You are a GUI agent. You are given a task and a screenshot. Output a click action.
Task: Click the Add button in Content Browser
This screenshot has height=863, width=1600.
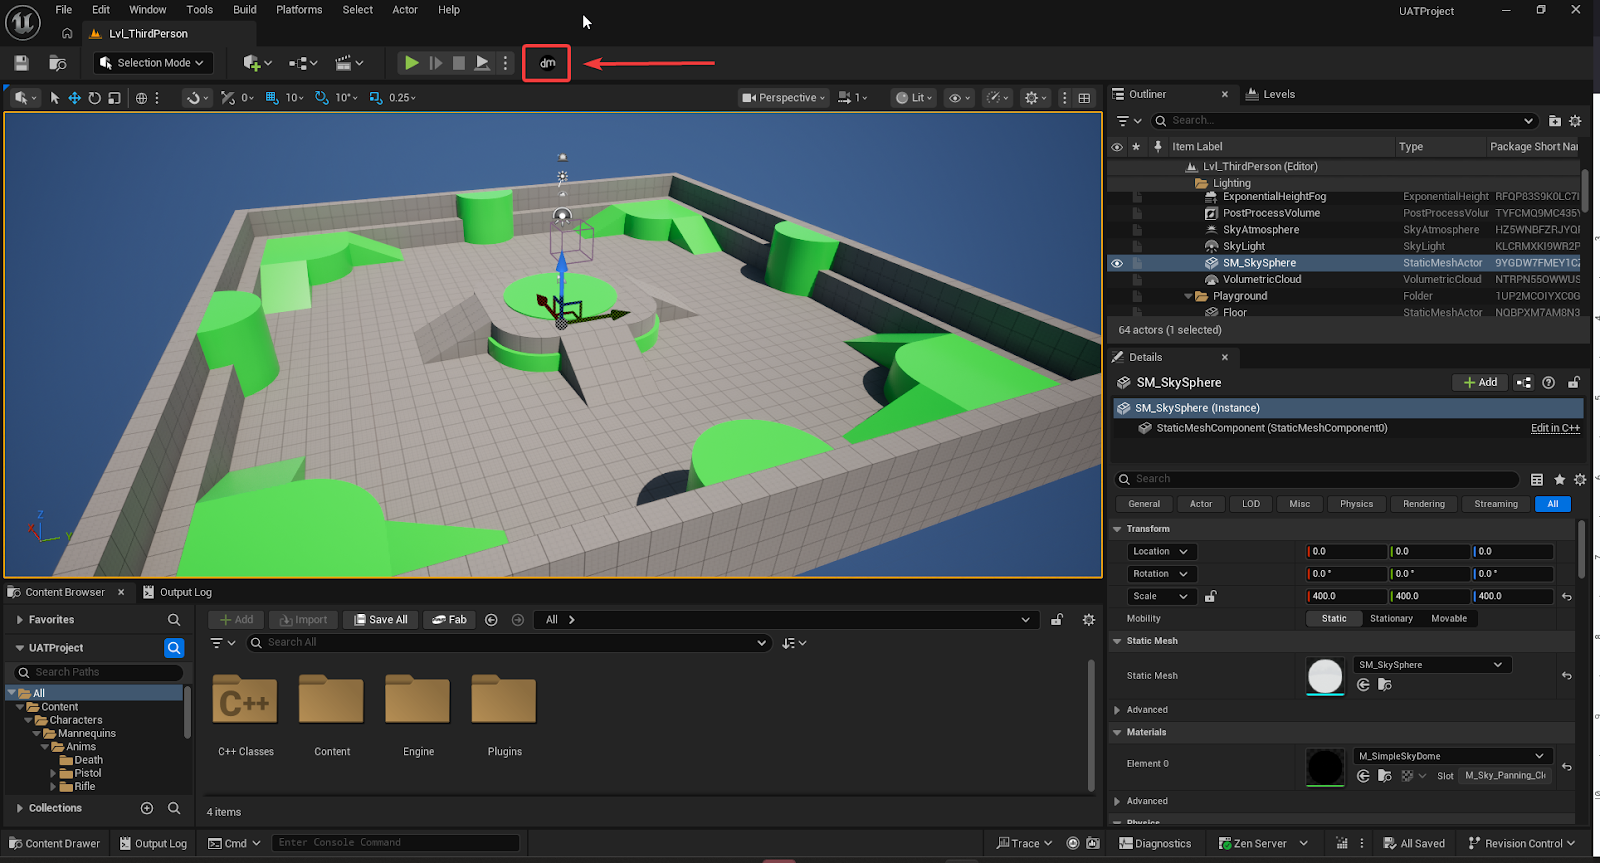coord(237,620)
